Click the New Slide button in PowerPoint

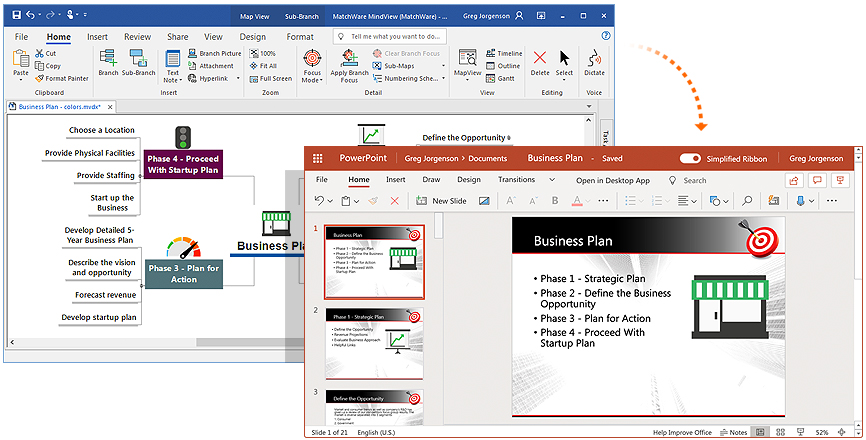pos(441,201)
